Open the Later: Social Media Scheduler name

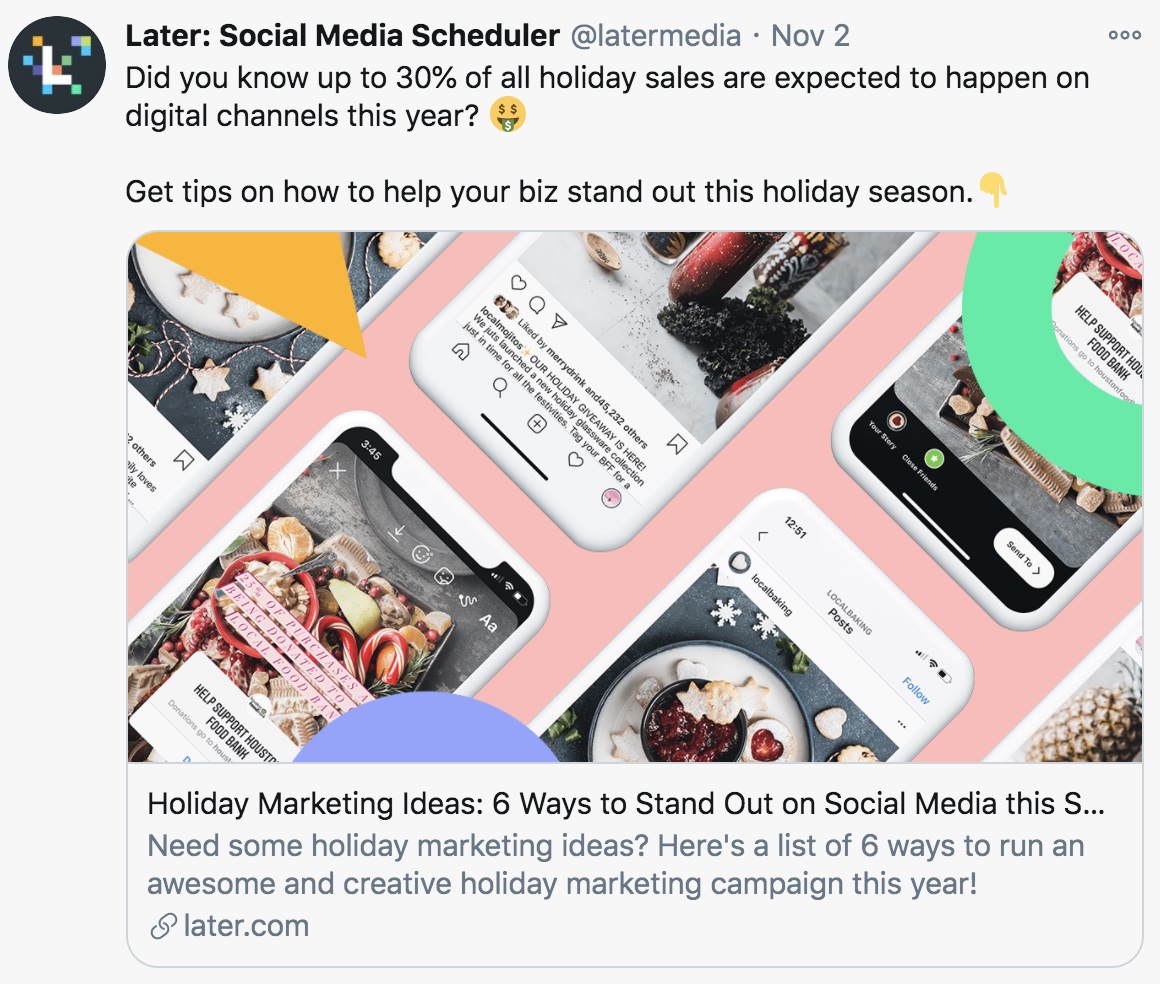342,36
